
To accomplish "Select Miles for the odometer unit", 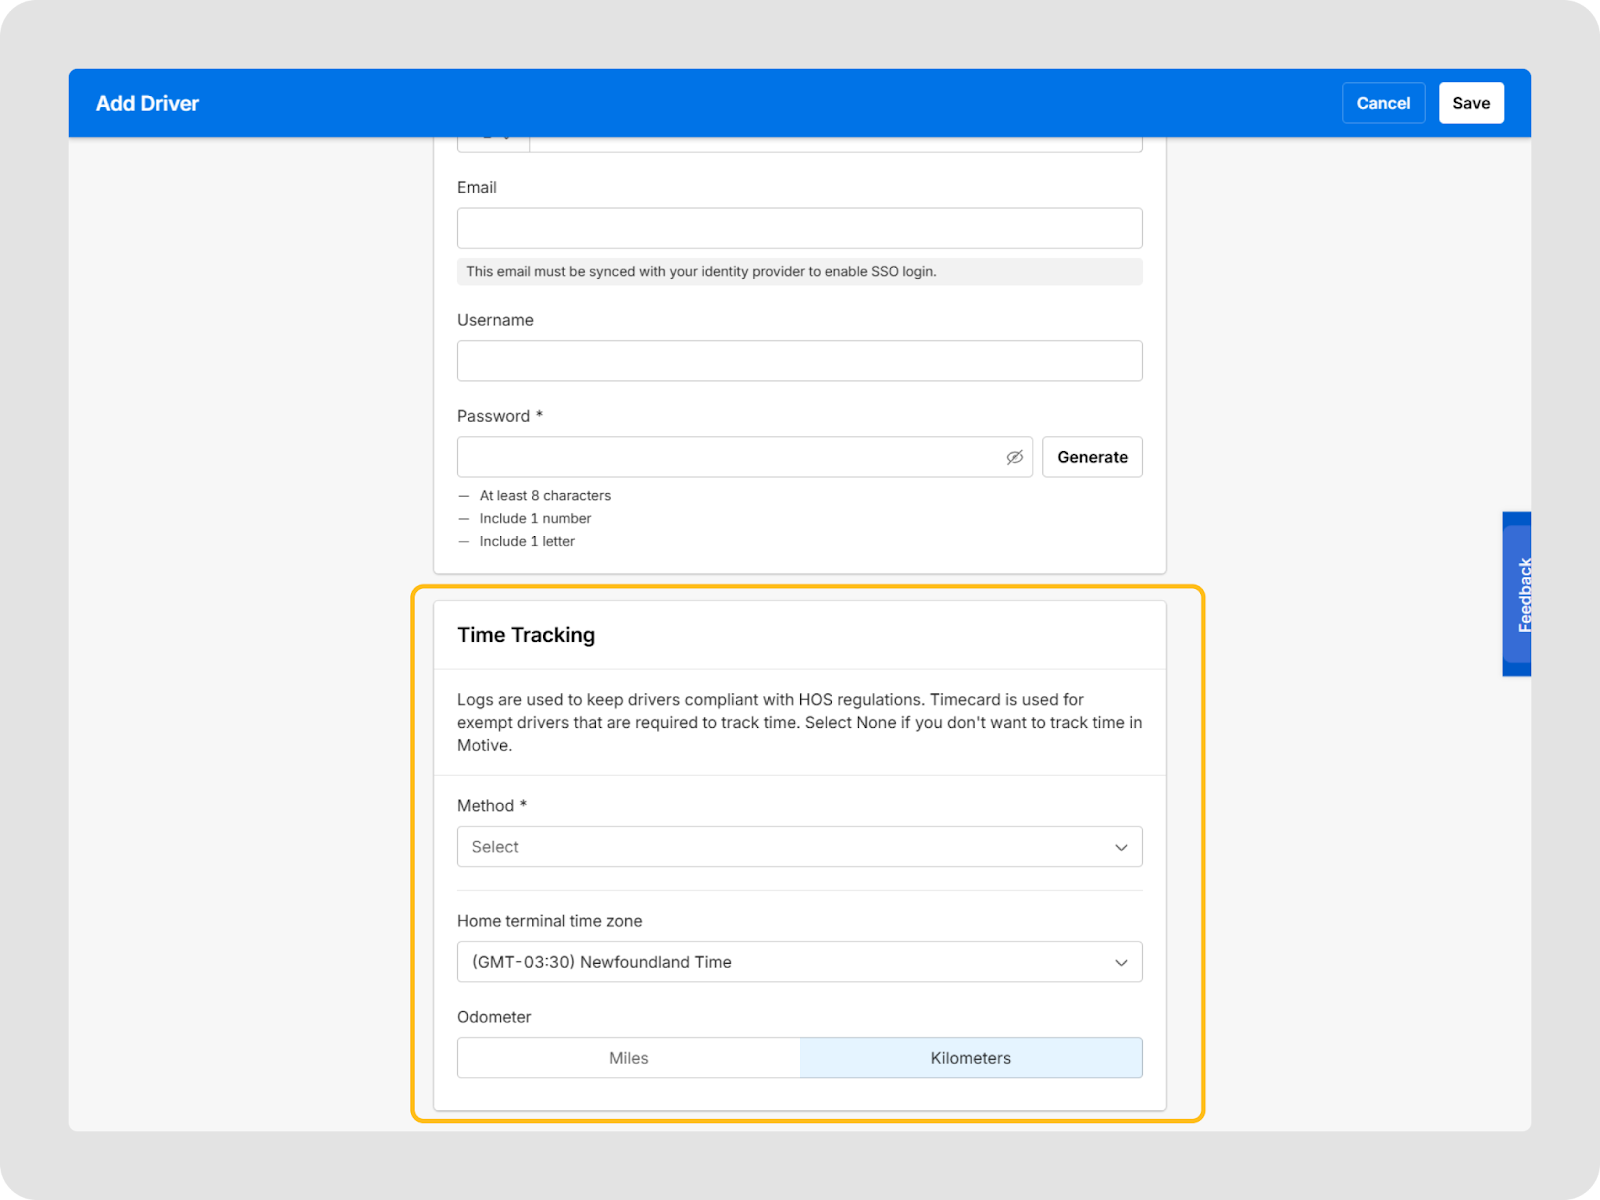I will pos(628,1058).
